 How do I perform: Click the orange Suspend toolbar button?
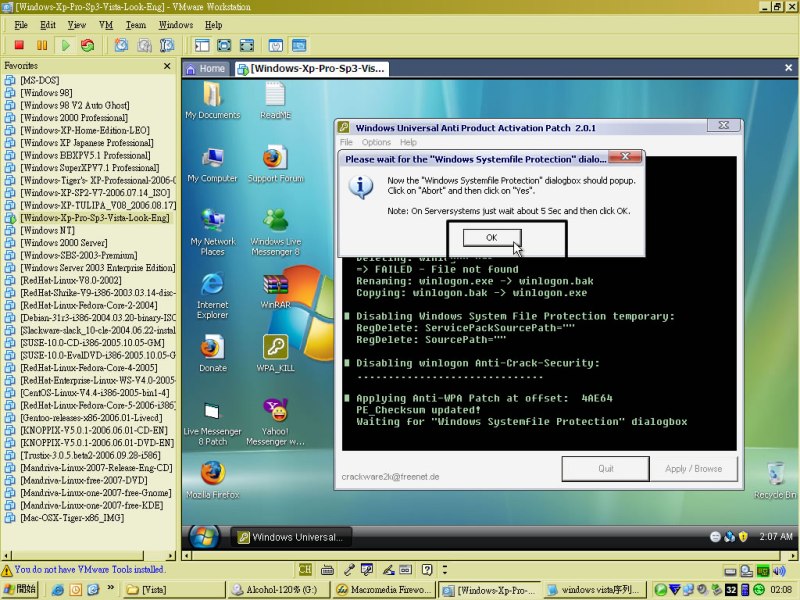42,45
